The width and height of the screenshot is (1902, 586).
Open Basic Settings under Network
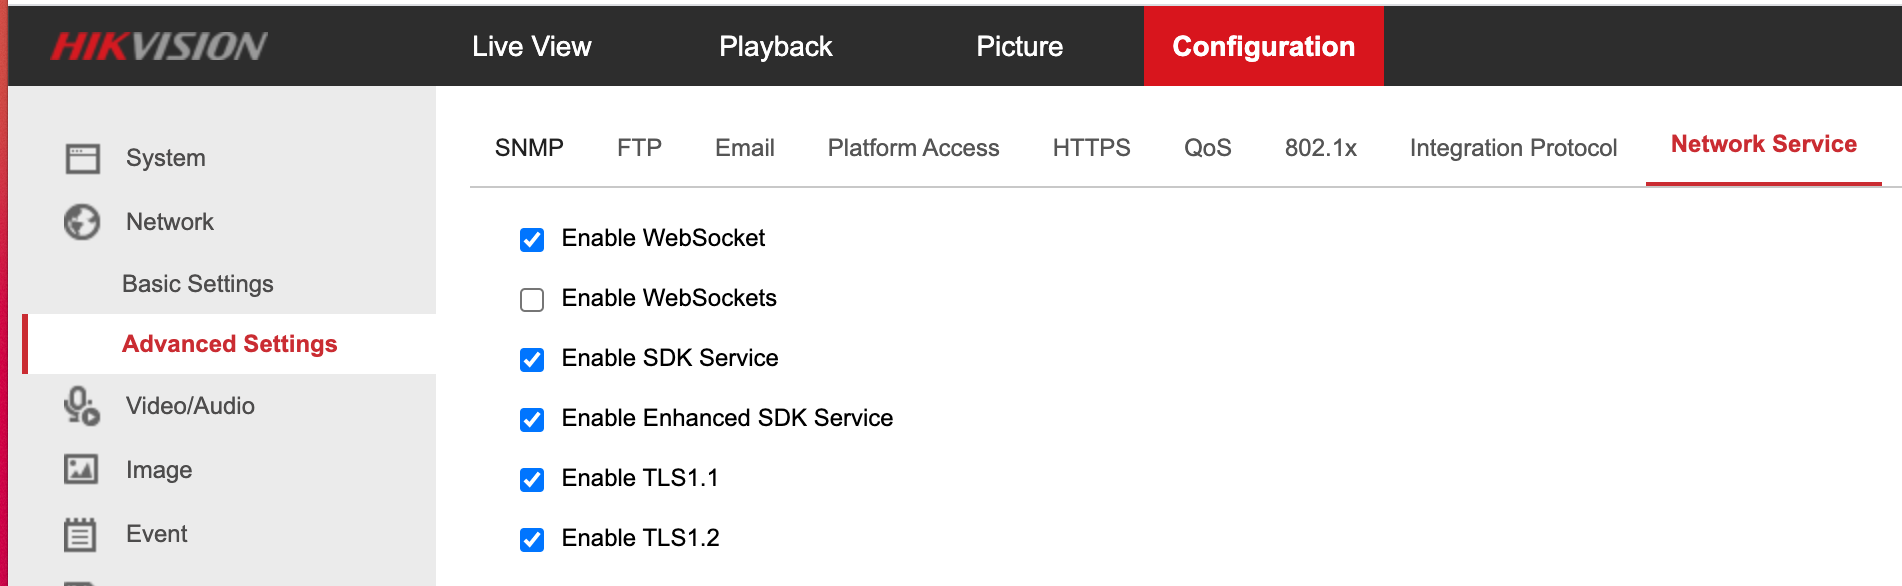click(198, 284)
